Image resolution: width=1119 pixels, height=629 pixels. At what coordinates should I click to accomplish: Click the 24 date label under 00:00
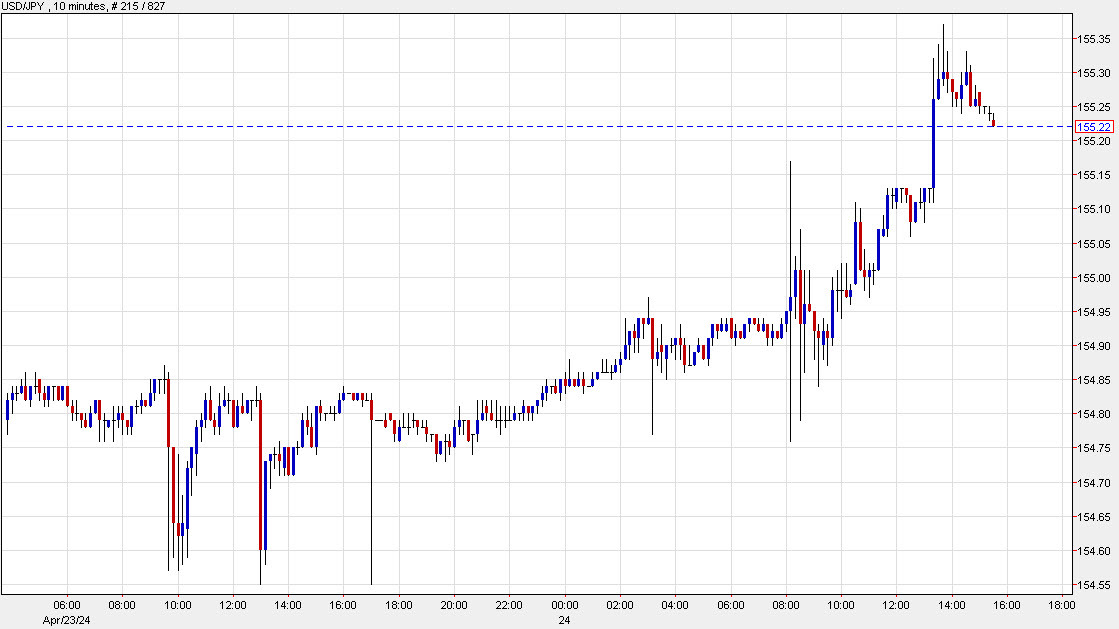[x=564, y=620]
